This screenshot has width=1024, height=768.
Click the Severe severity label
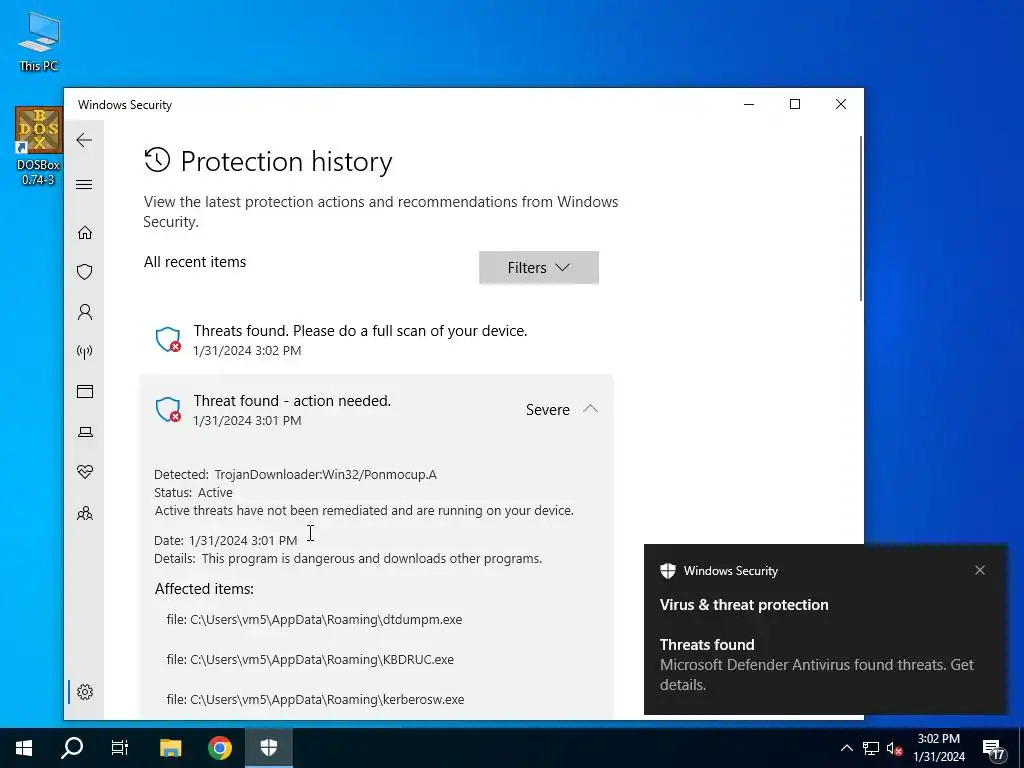(x=548, y=409)
